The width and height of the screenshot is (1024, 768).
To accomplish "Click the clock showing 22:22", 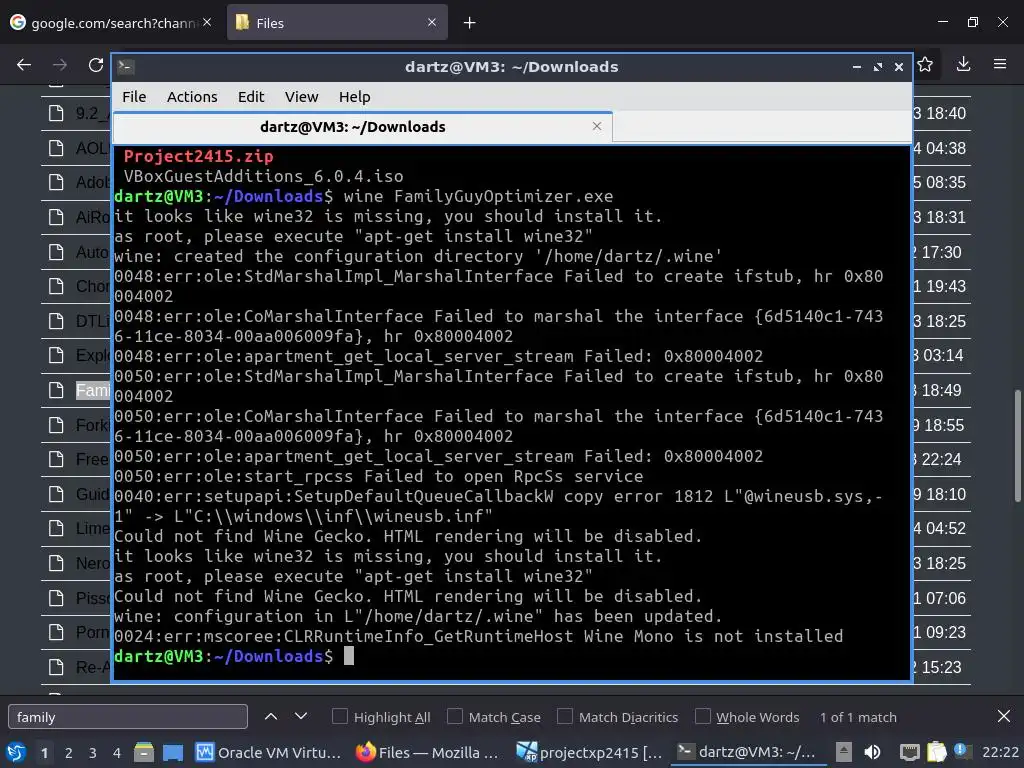I will (1000, 752).
